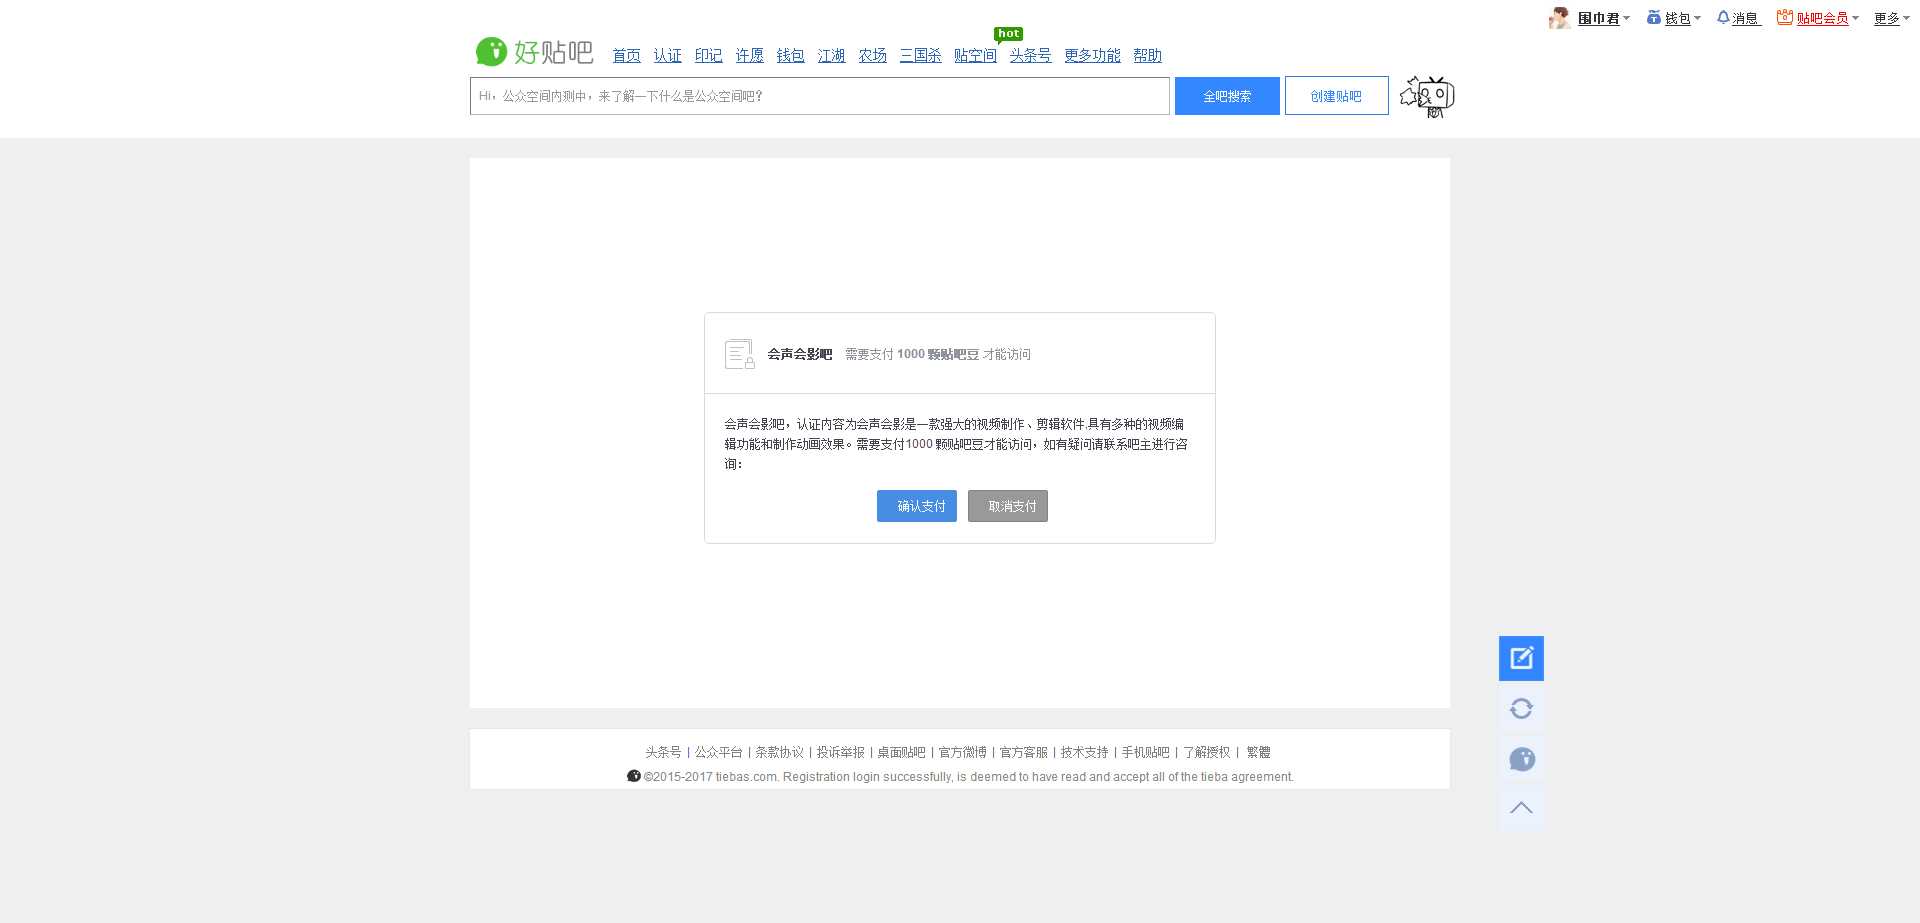Click 确认支付 to confirm payment
This screenshot has height=923, width=1920.
[917, 506]
